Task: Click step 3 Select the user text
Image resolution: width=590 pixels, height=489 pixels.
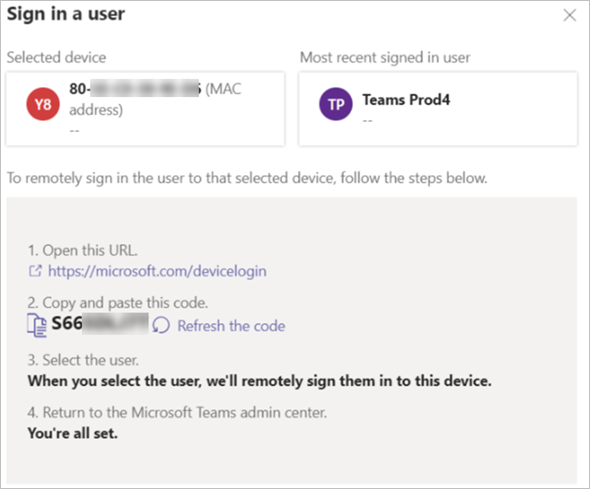Action: click(x=83, y=360)
